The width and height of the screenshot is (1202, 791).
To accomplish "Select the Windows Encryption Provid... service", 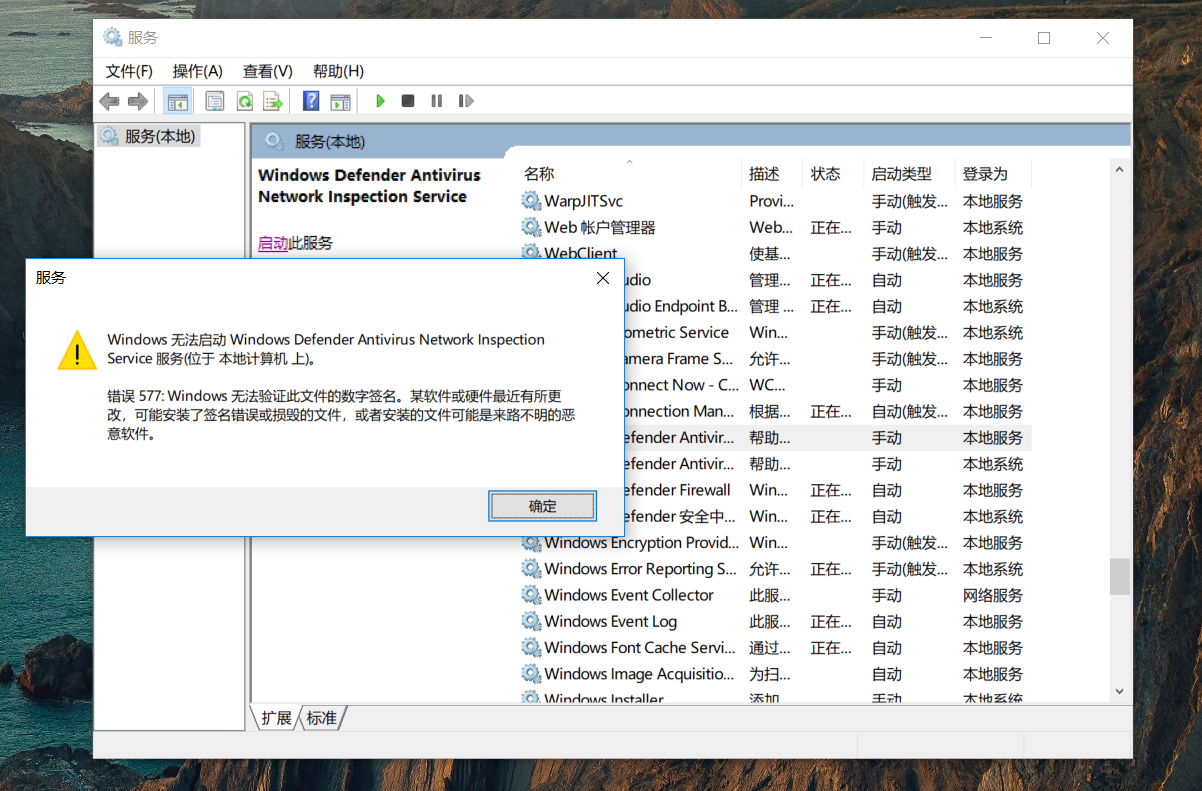I will 775,542.
